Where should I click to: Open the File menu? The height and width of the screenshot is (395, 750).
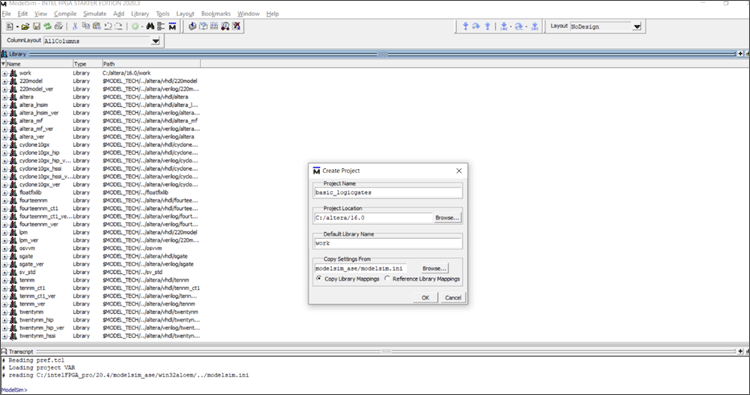coord(6,14)
